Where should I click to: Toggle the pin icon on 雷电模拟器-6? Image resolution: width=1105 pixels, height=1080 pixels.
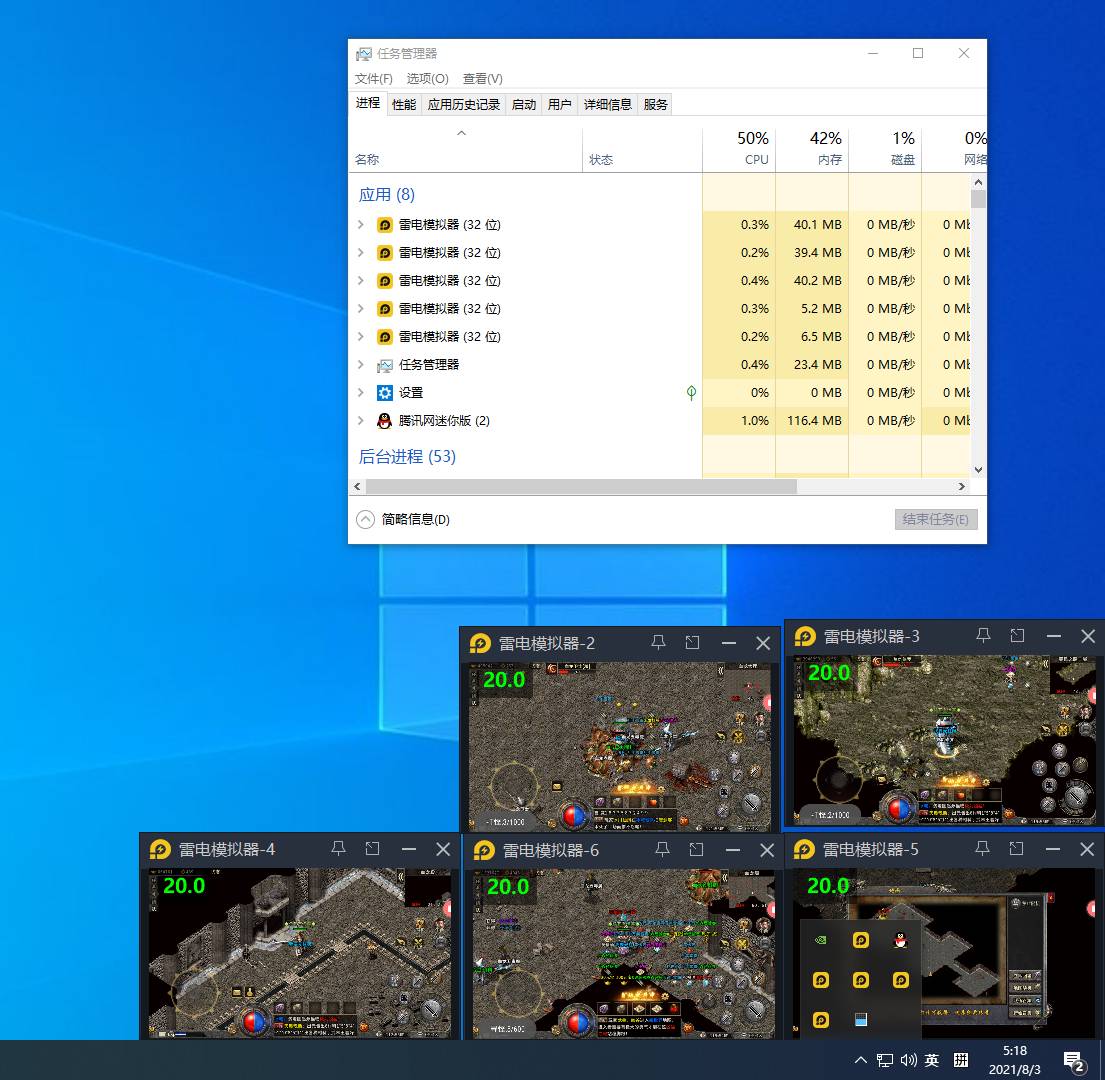pos(662,849)
